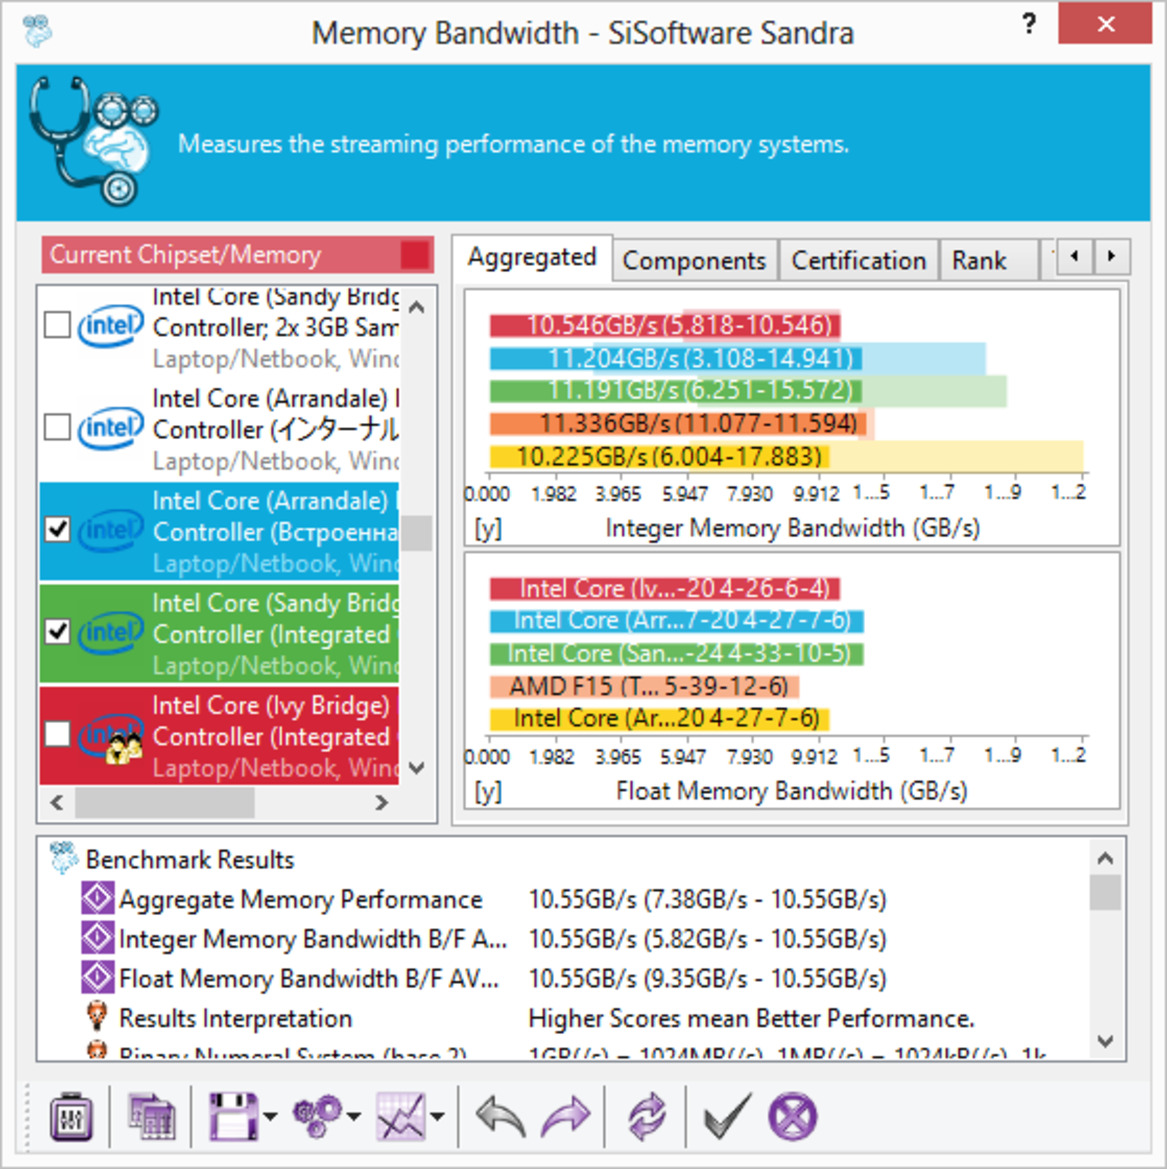Switch to the Aggregated tab
1167x1169 pixels.
tap(532, 257)
